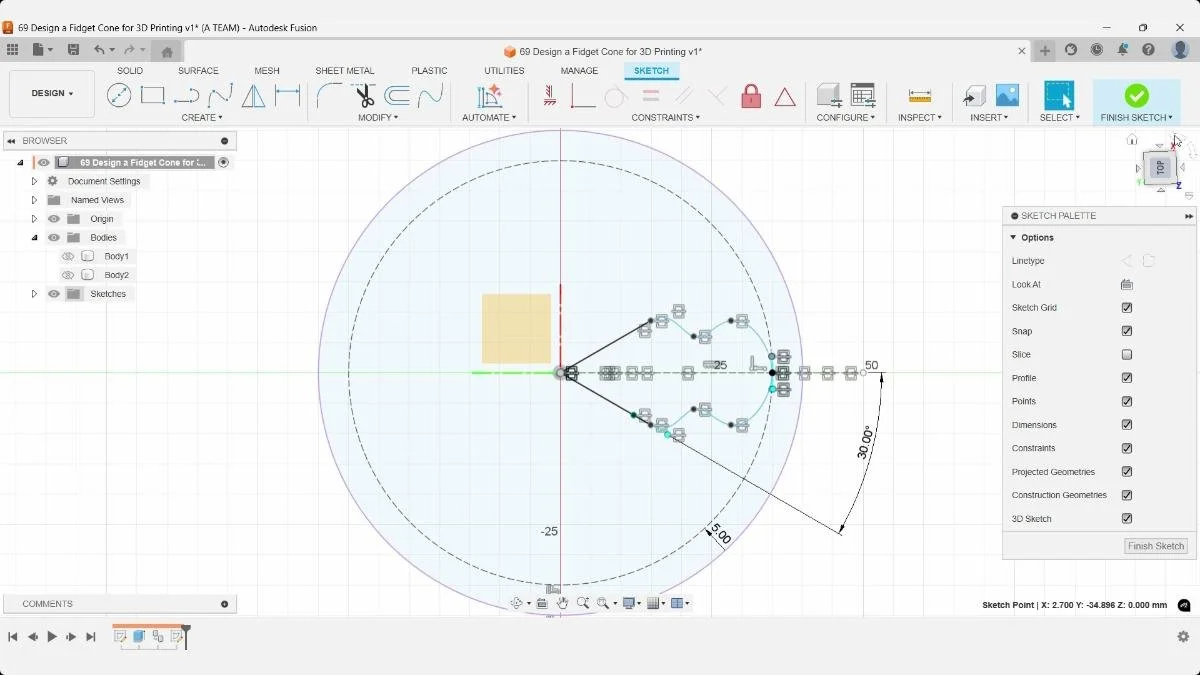Hide the Sketches folder eye icon
The height and width of the screenshot is (675, 1200).
pyautogui.click(x=54, y=294)
